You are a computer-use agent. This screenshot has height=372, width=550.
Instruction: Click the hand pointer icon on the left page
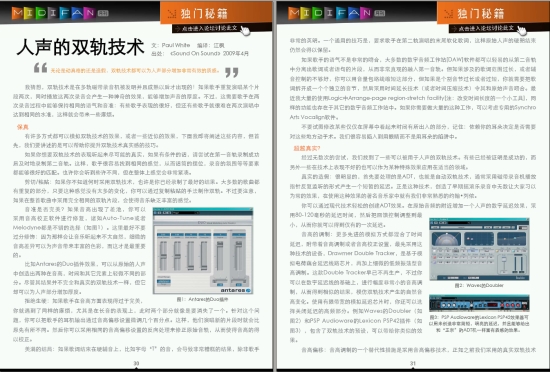click(x=245, y=31)
